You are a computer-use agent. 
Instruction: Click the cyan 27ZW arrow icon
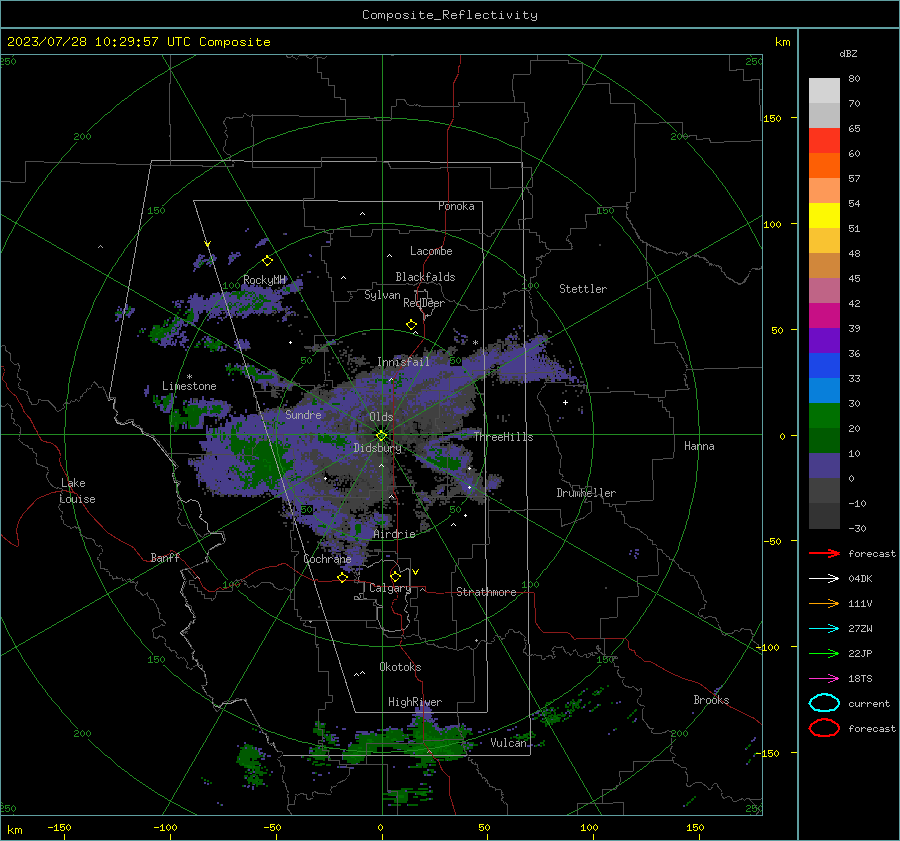[x=824, y=629]
